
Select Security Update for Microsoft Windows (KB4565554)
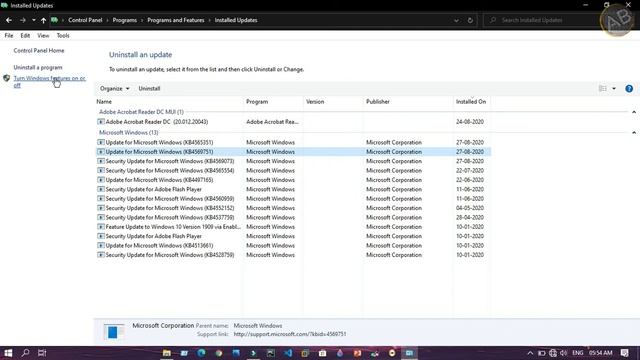293,171
